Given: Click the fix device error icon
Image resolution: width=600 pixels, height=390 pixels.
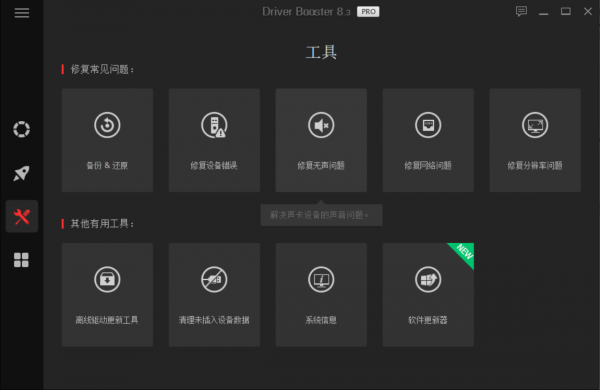Looking at the screenshot, I should click(214, 125).
